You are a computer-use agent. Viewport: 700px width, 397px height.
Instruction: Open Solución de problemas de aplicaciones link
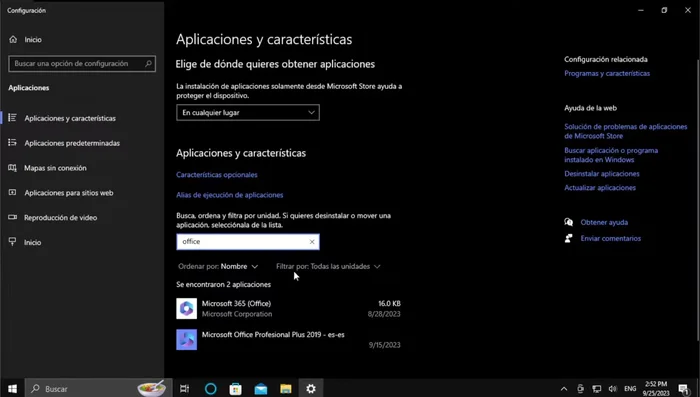click(x=625, y=131)
